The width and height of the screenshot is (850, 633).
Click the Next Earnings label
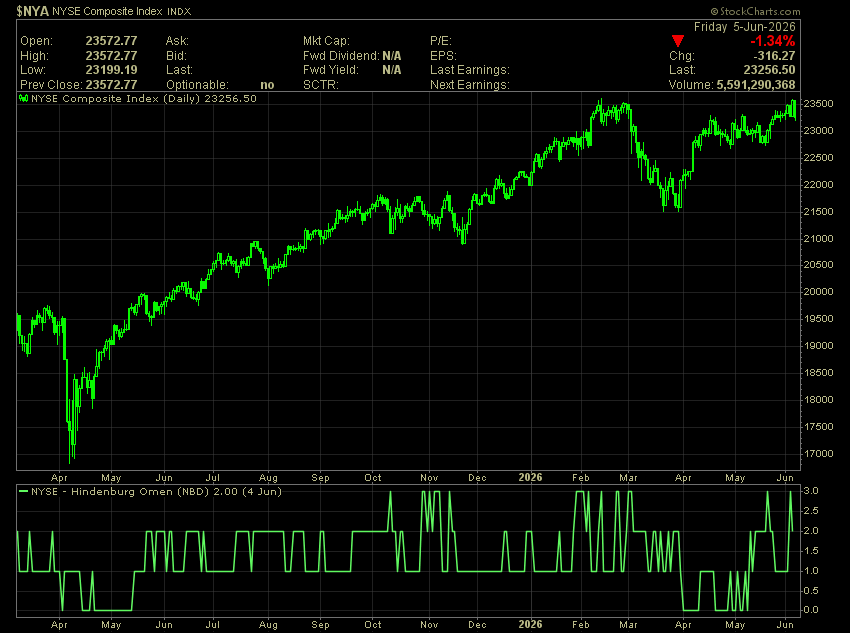pos(470,85)
